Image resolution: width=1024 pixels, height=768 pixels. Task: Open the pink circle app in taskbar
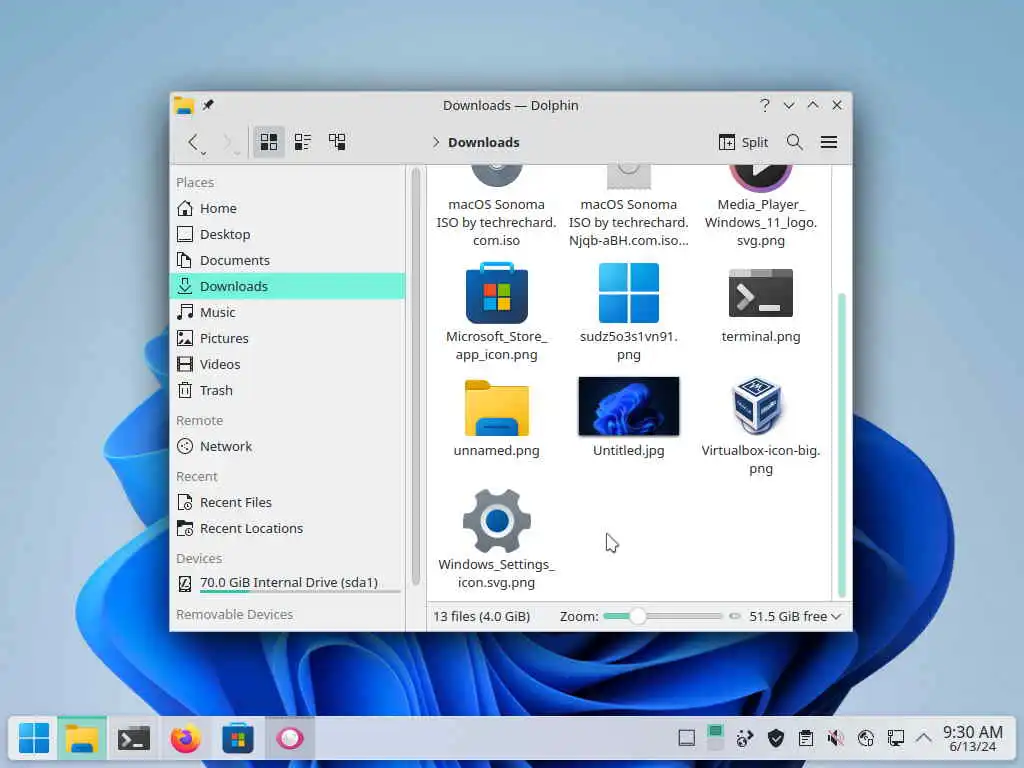click(x=289, y=739)
